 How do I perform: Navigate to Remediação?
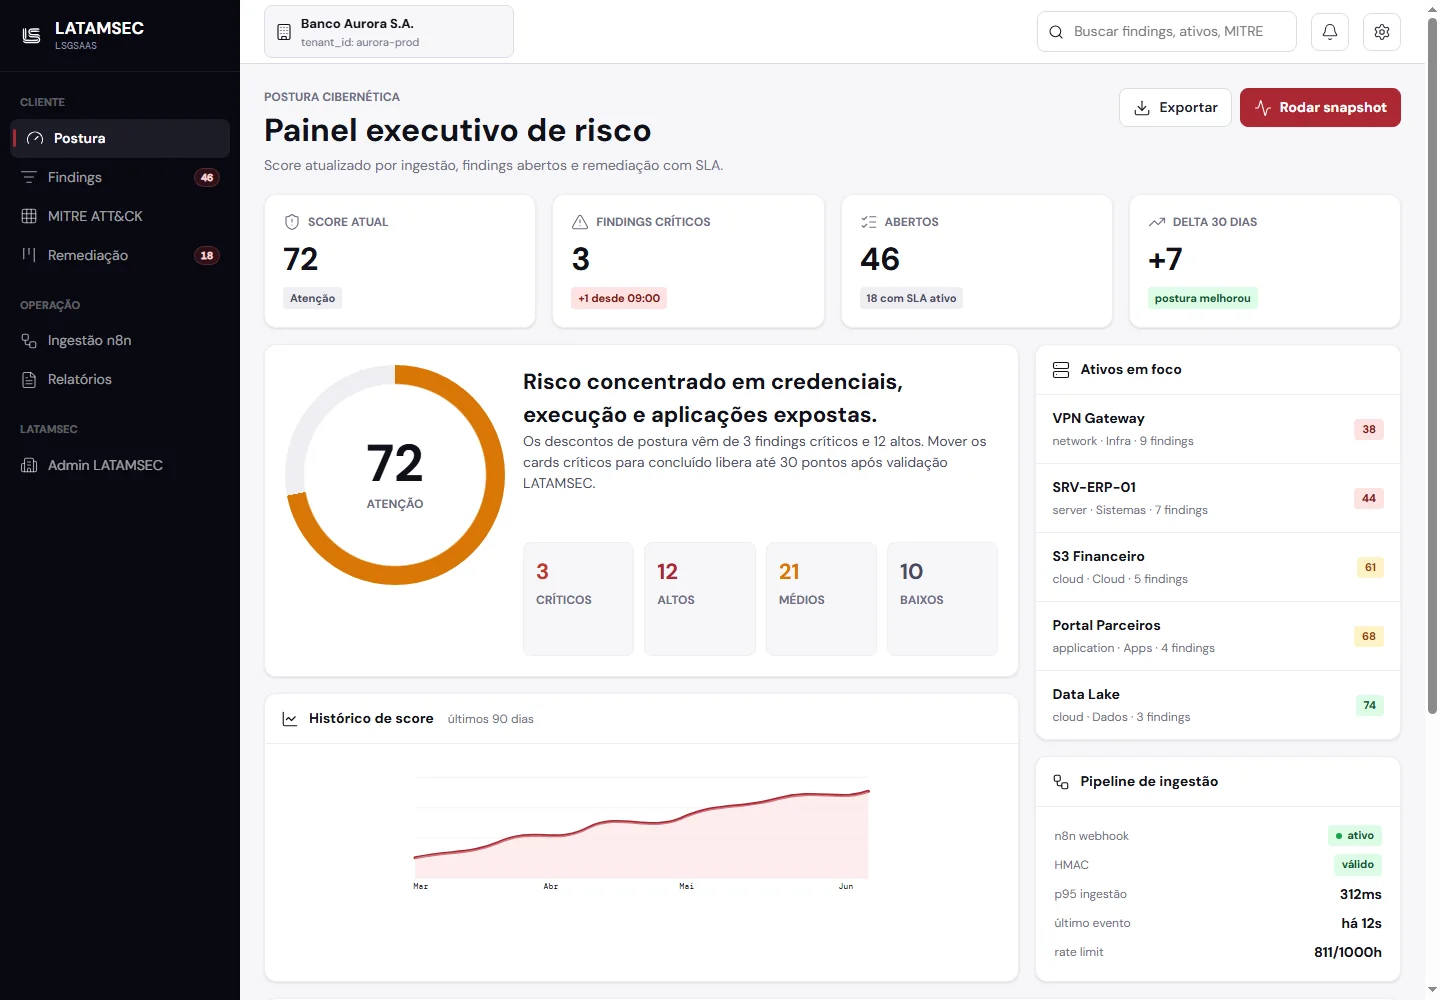(120, 255)
